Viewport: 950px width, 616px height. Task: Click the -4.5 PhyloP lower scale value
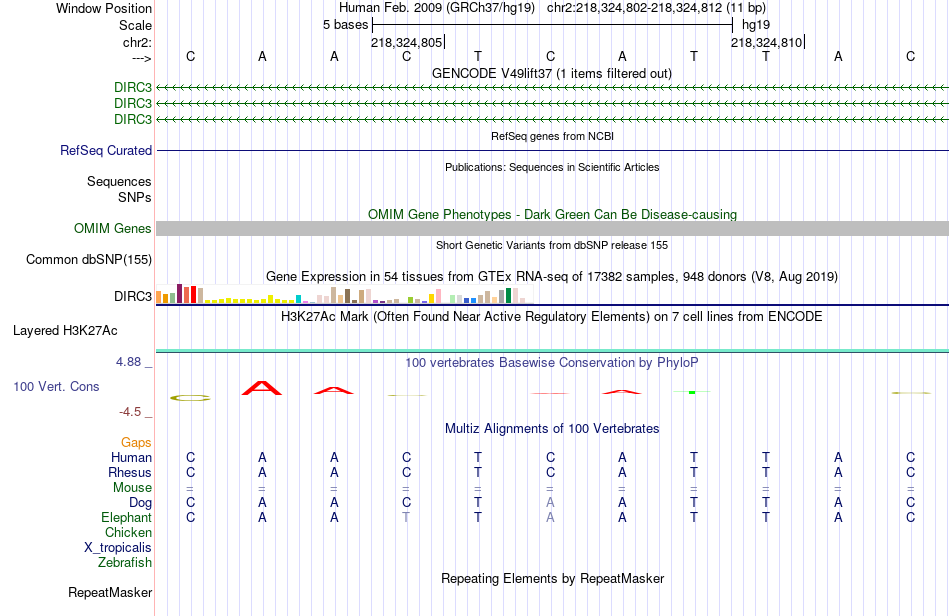(130, 412)
